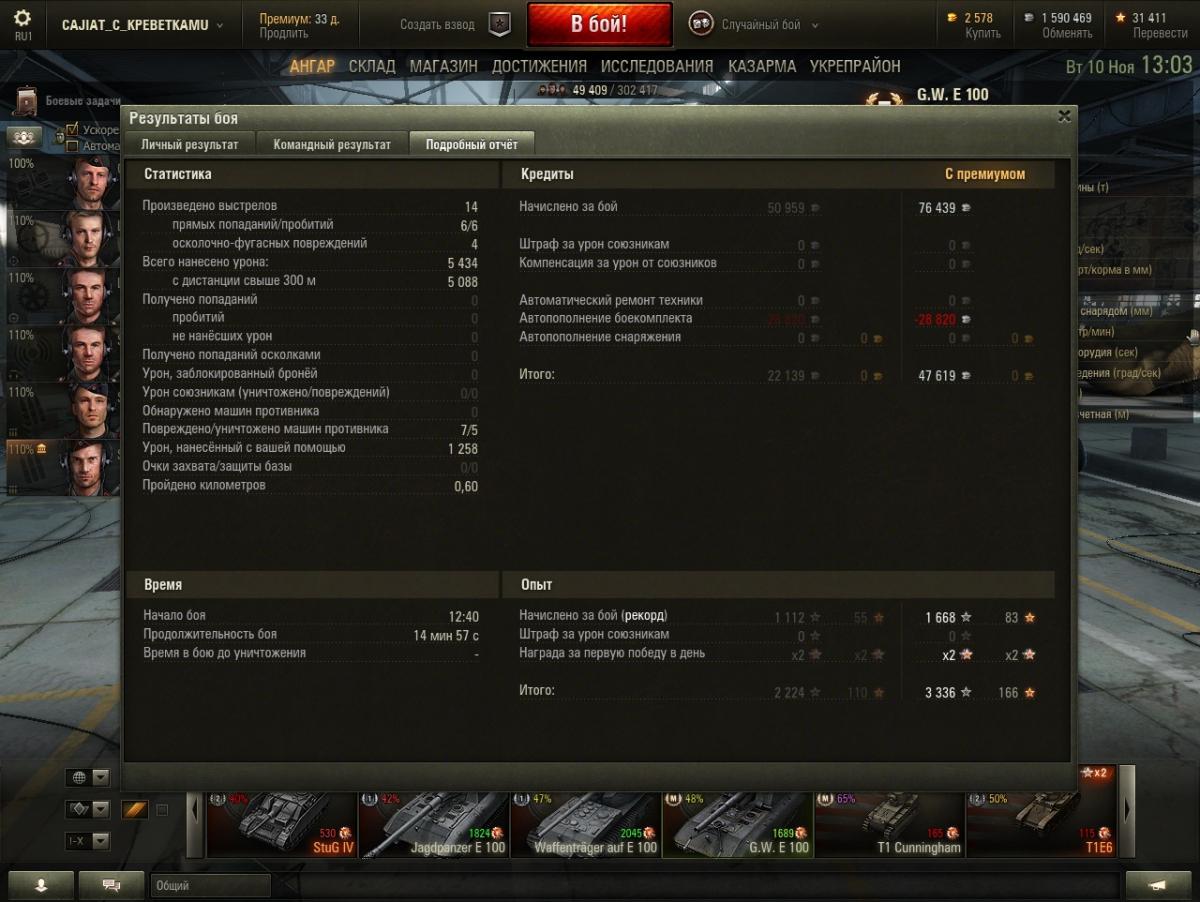Image resolution: width=1200 pixels, height=902 pixels.
Task: Select the crew member with the academy icon
Action: (92, 467)
